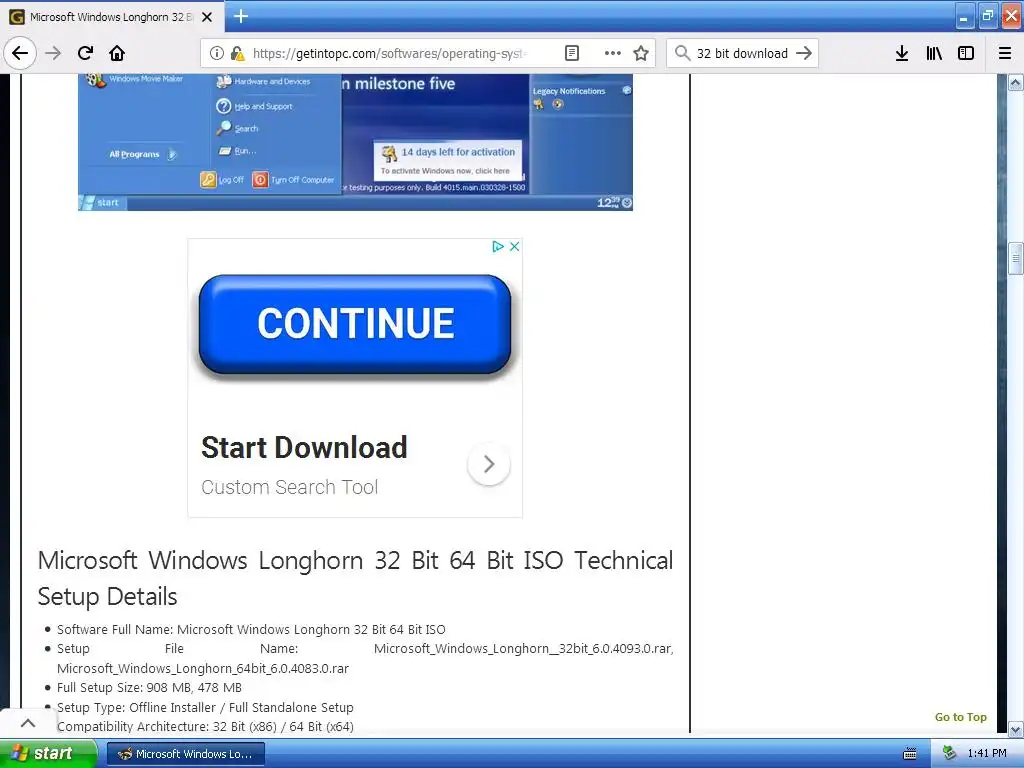Screen dimensions: 1024x768
Task: Click the ad's round arrow chevron button
Action: [x=488, y=464]
